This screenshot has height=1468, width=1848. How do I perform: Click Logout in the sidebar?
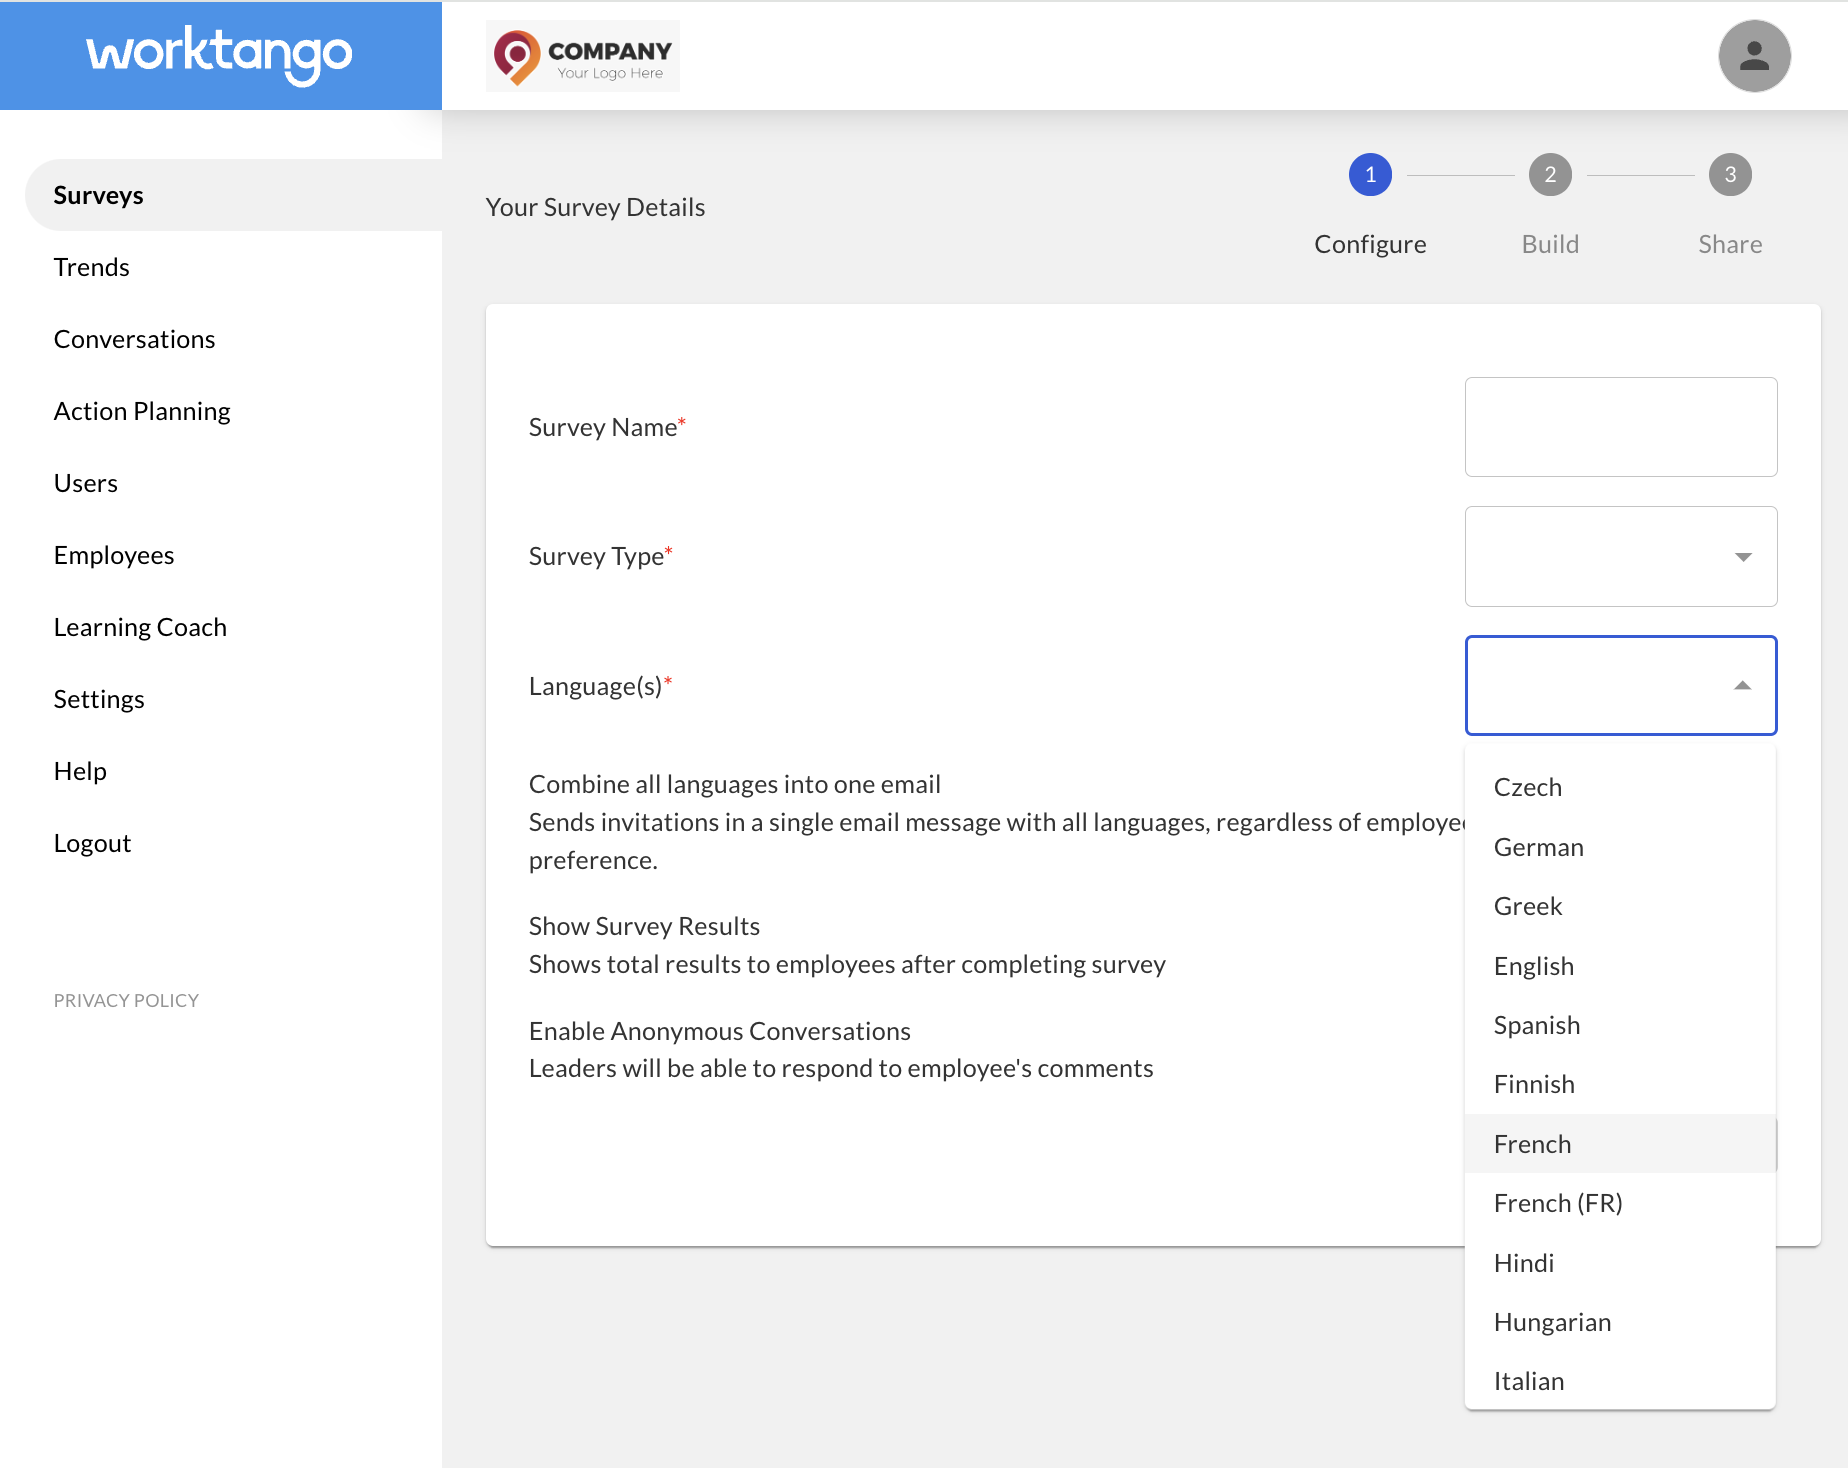click(92, 843)
